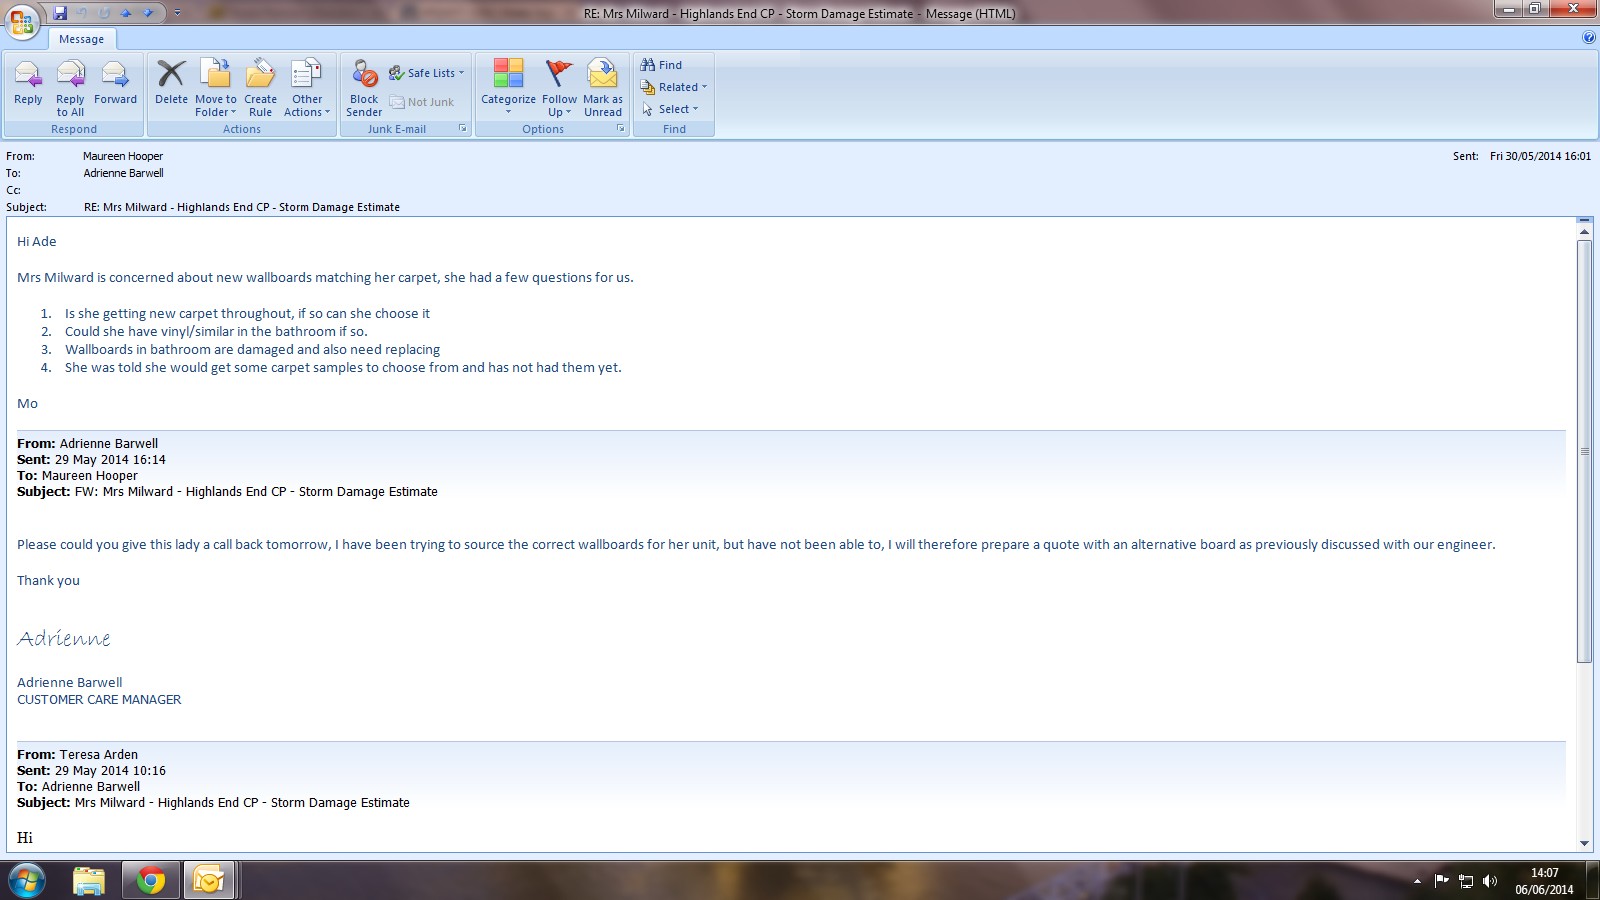Click 'From: Teresa Arden' header line

point(77,755)
